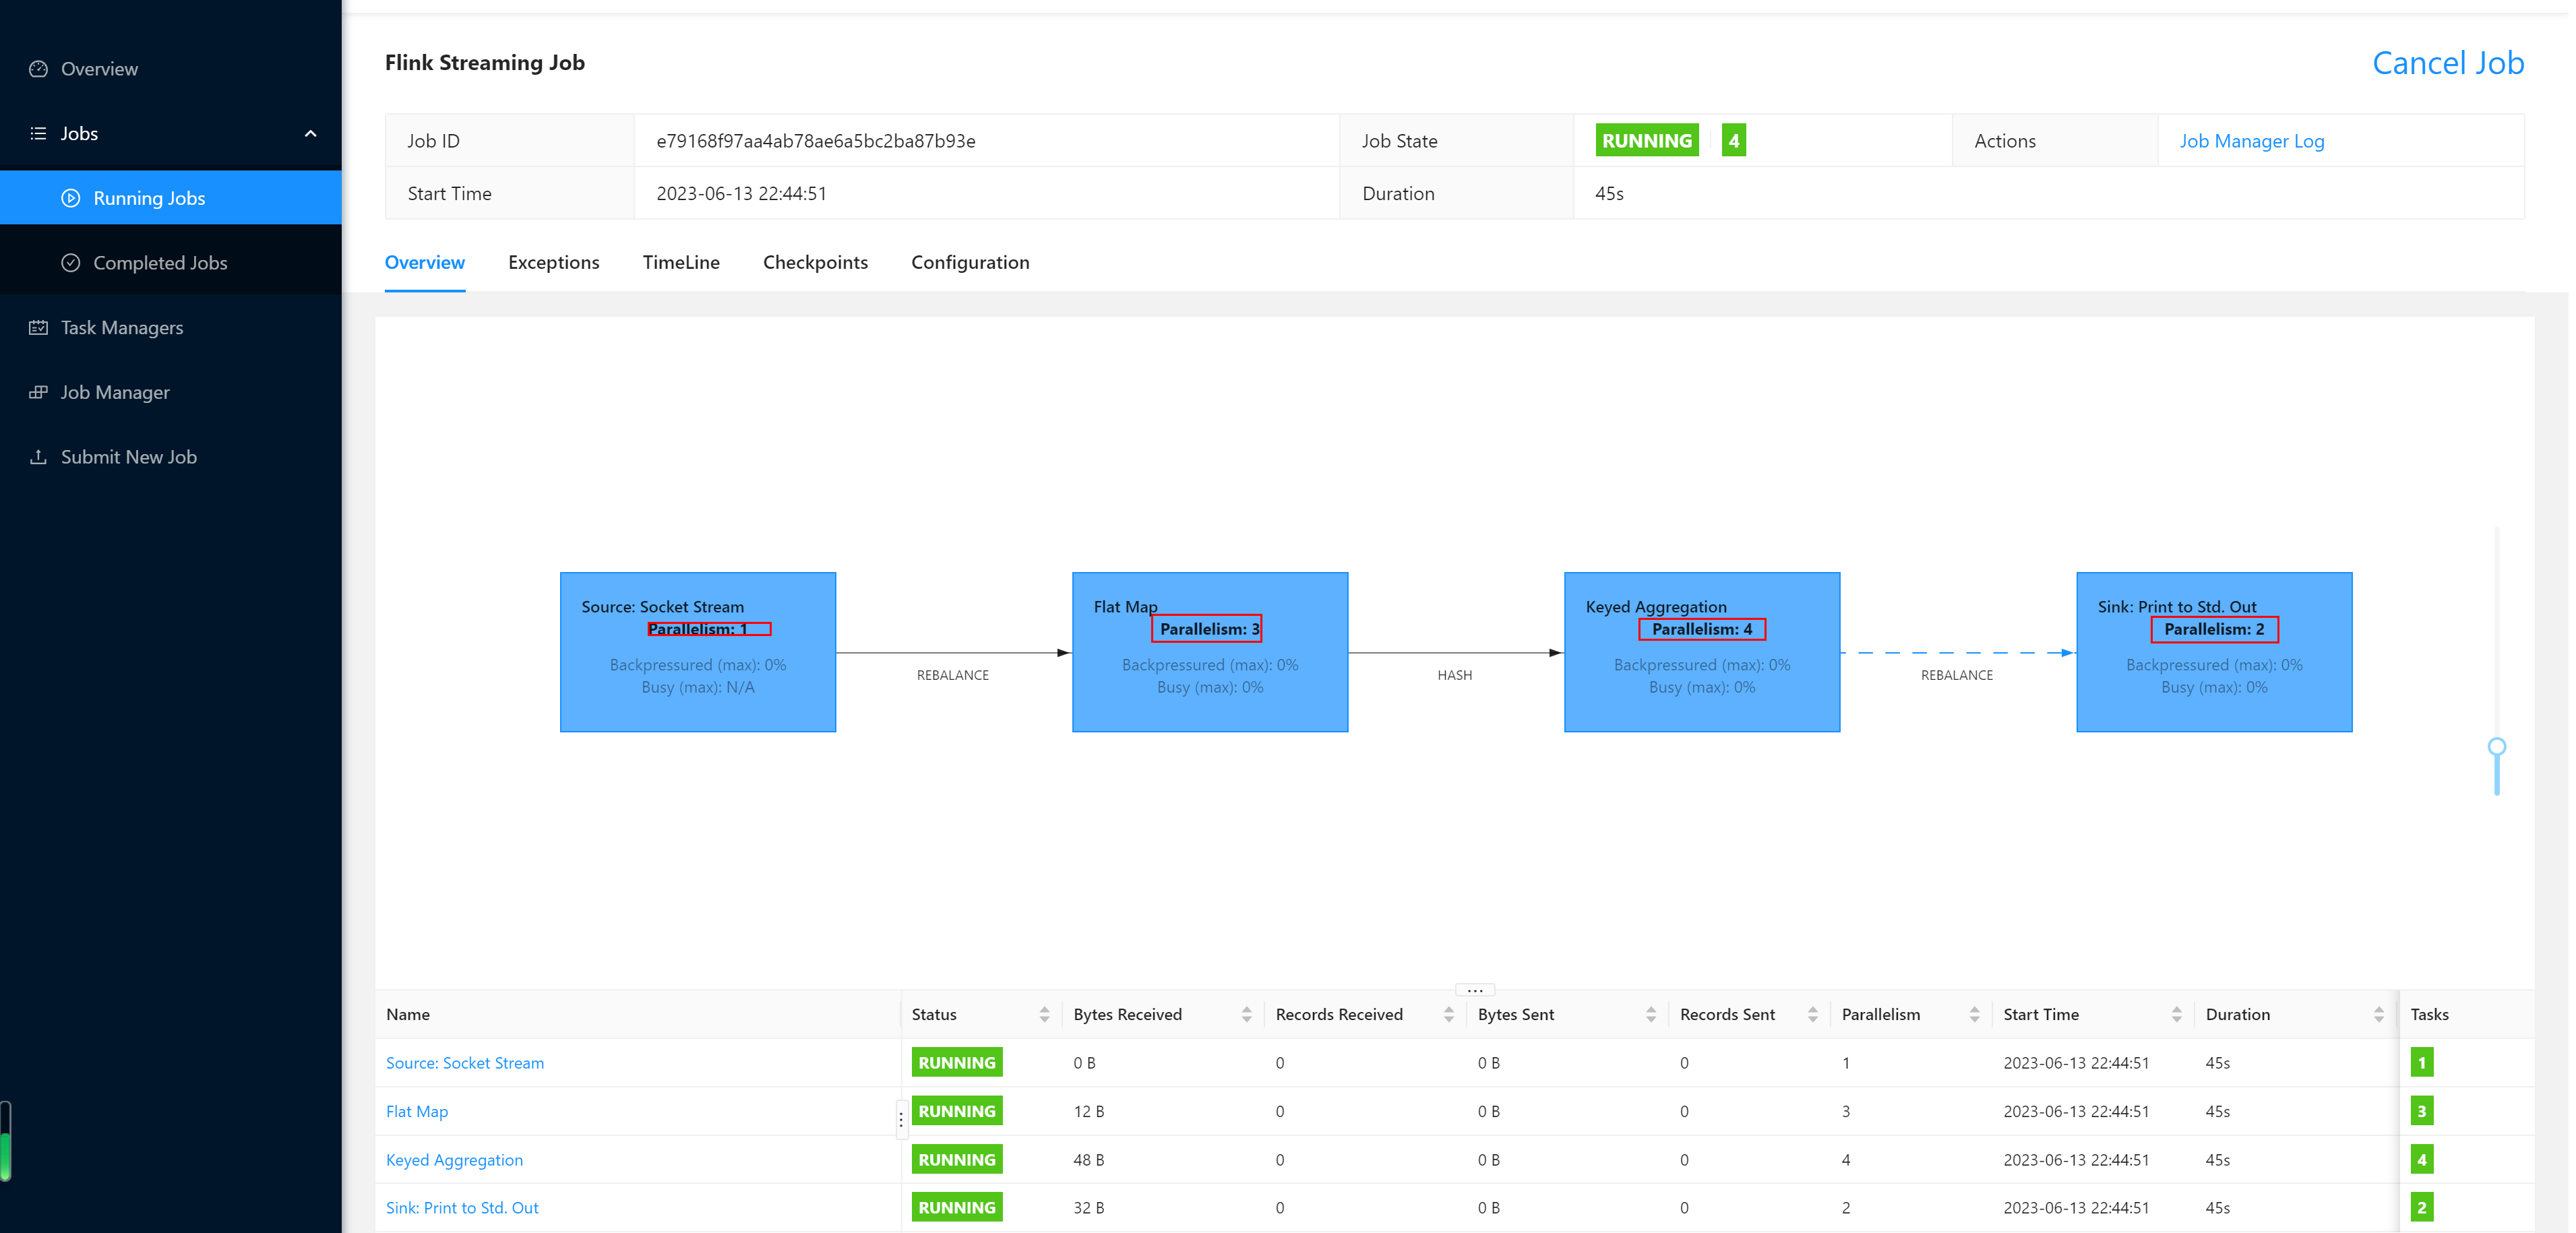The height and width of the screenshot is (1233, 2576).
Task: Open Flat Map link in the table
Action: click(417, 1111)
